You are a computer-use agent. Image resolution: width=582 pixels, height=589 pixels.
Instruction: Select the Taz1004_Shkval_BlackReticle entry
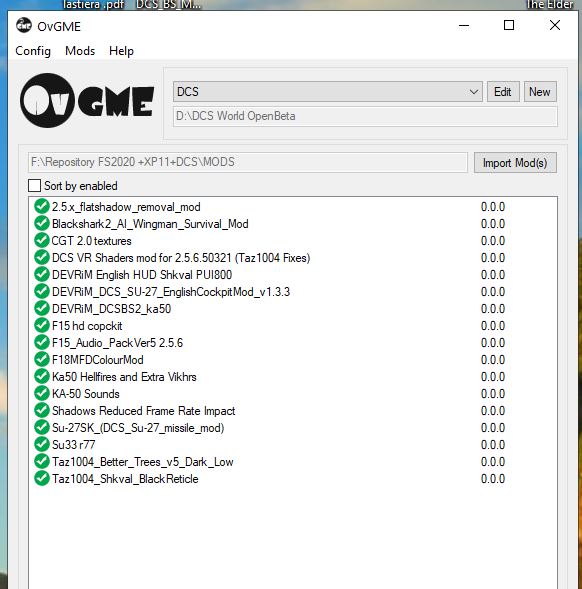click(125, 479)
